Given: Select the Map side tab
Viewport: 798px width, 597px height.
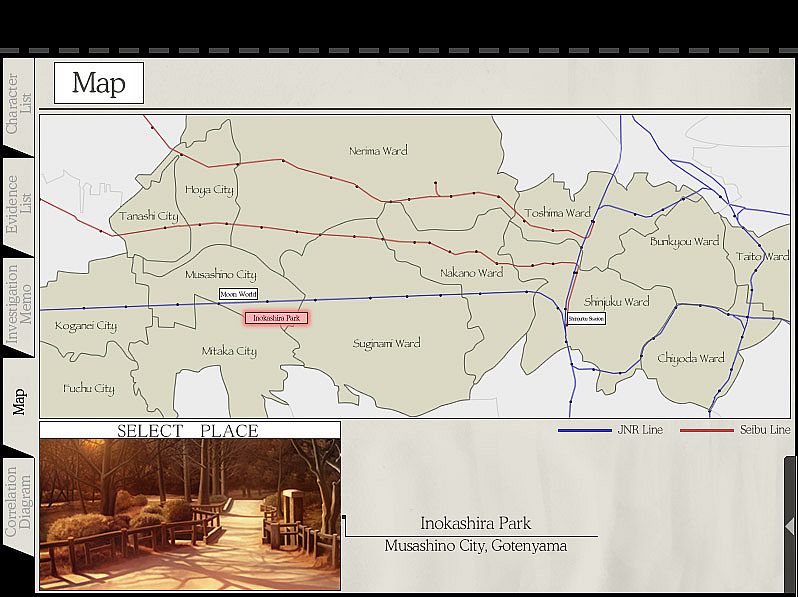Looking at the screenshot, I should (19, 402).
